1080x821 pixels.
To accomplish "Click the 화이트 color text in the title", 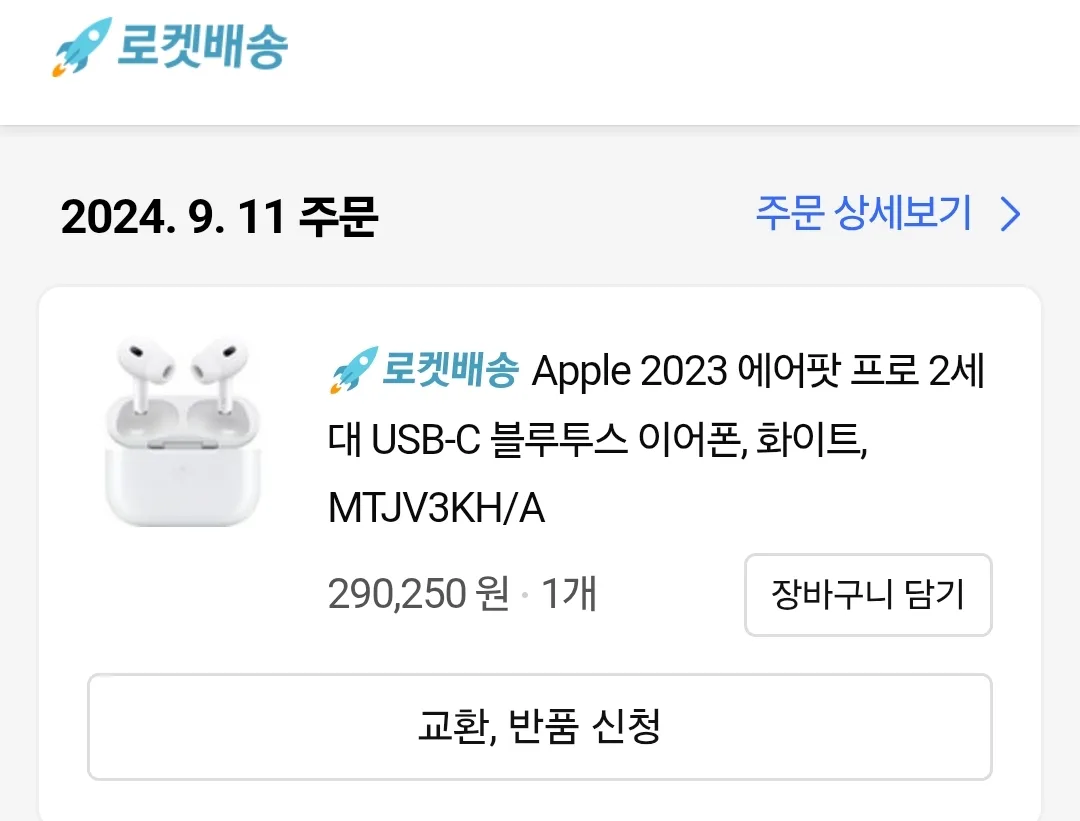I will [x=810, y=441].
